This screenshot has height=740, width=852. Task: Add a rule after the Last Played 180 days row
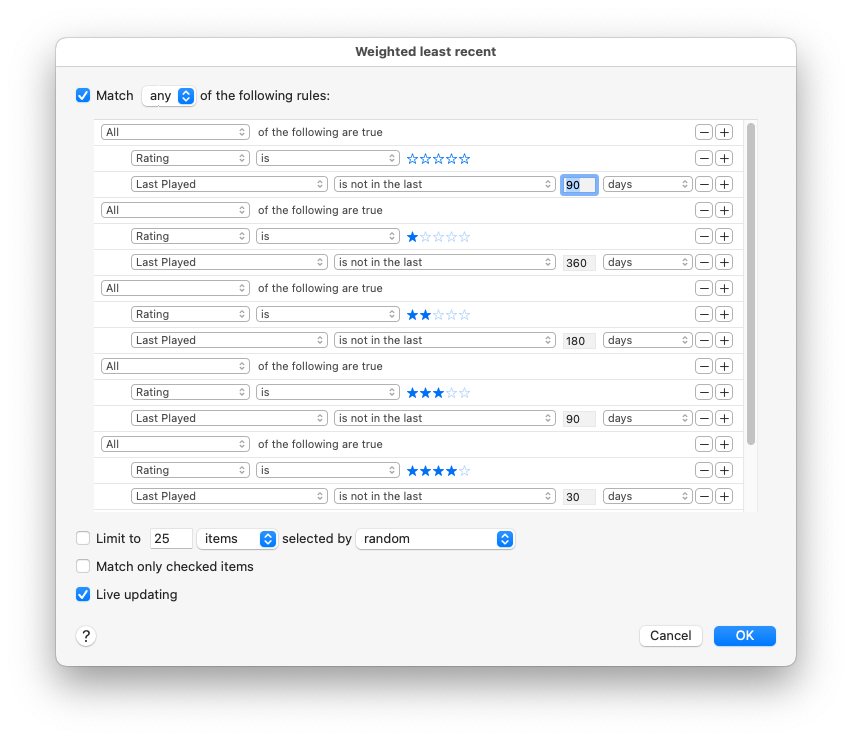point(724,340)
